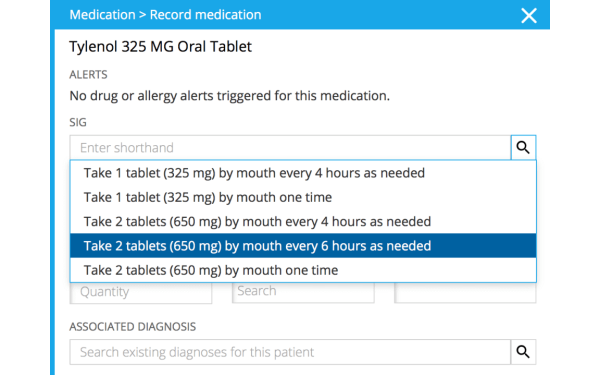Close the Record medication panel
The height and width of the screenshot is (375, 600).
click(x=529, y=16)
